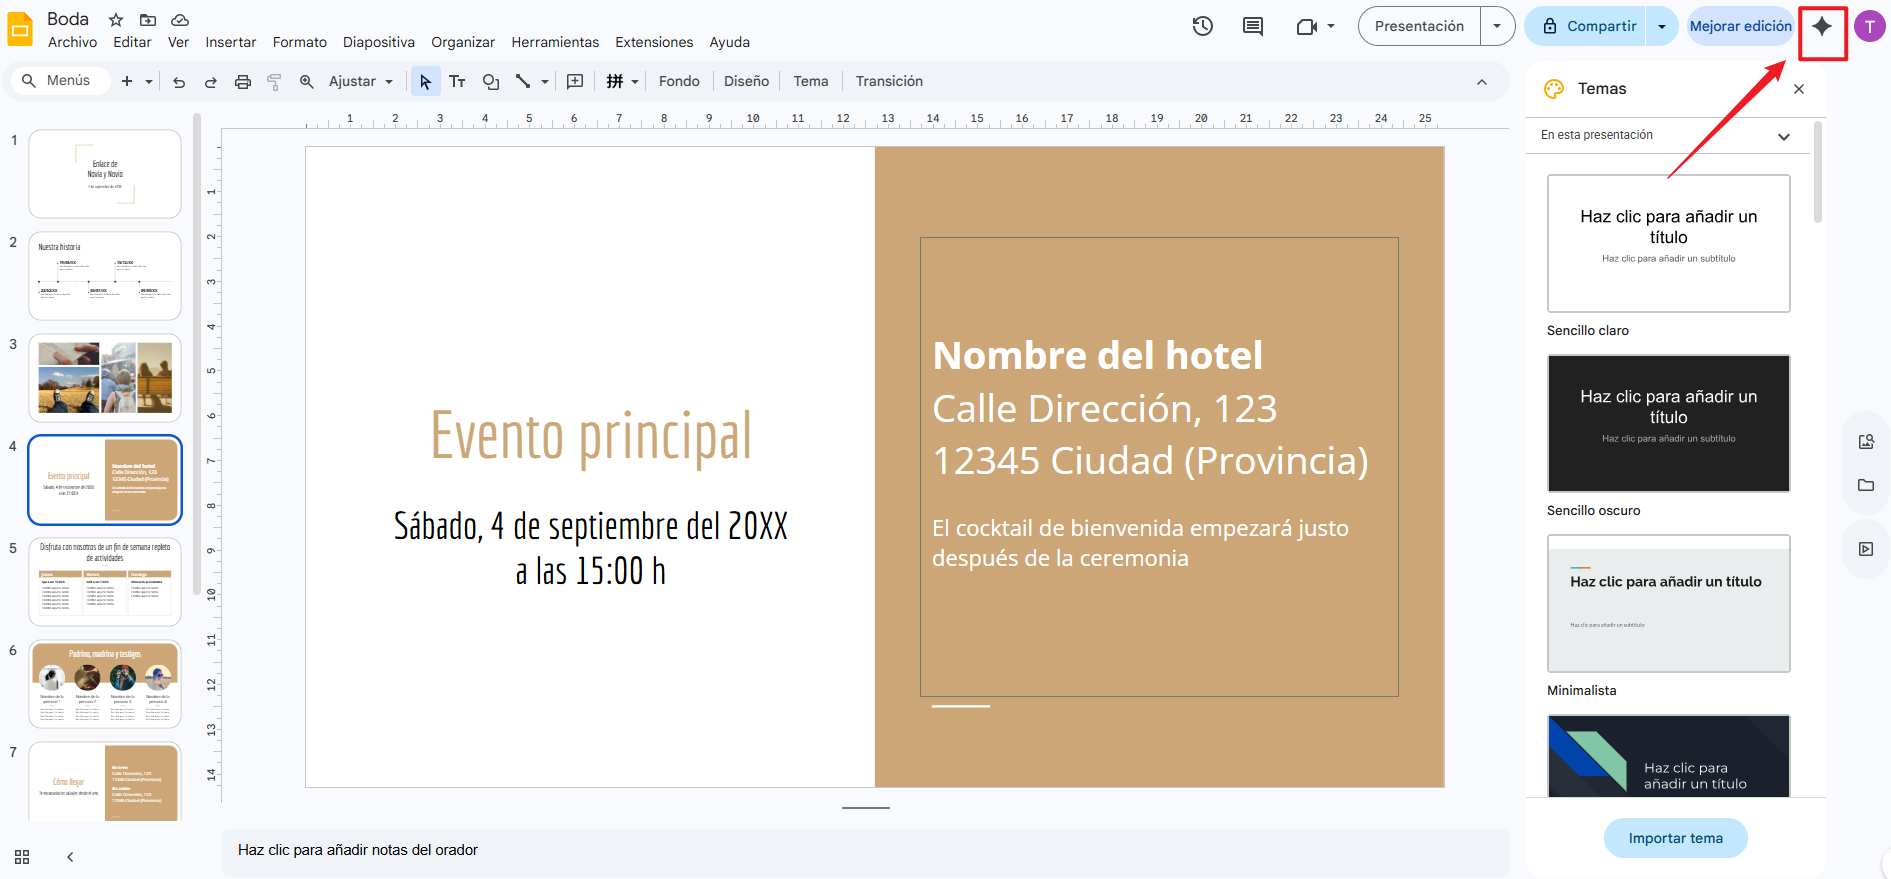
Task: Open the Editar menu
Action: [132, 42]
